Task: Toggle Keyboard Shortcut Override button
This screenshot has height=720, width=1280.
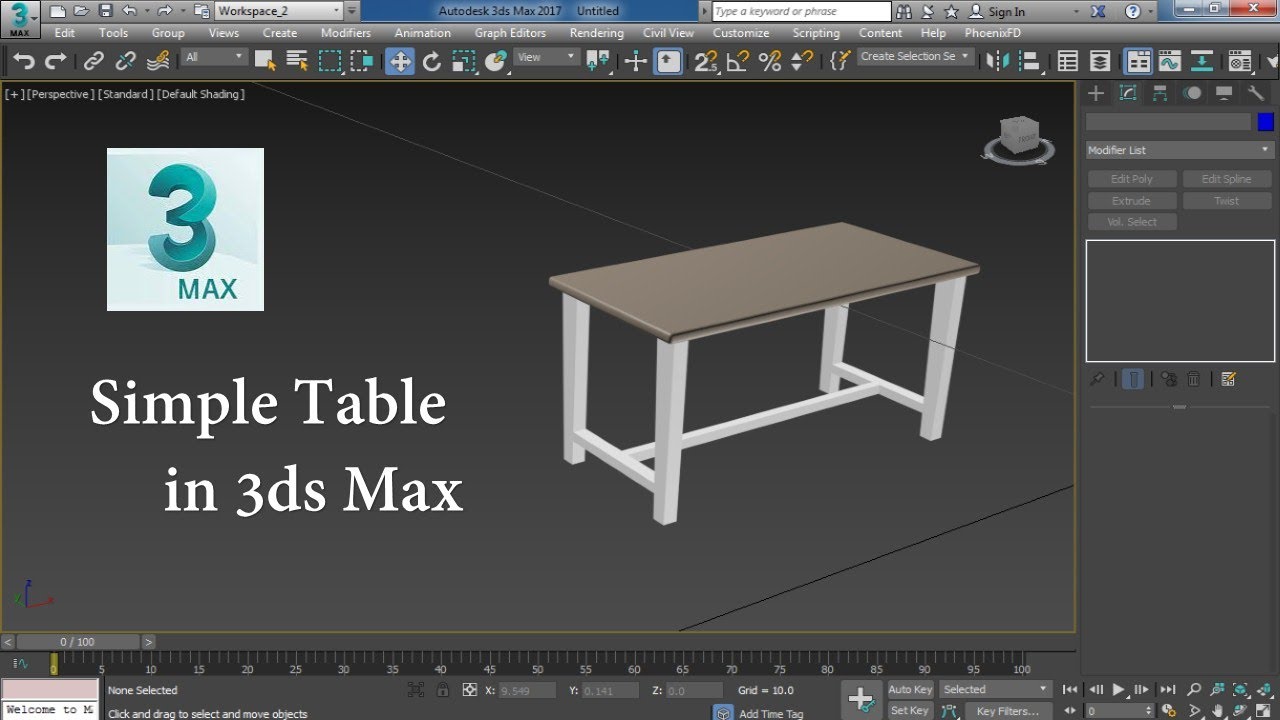Action: pos(668,61)
